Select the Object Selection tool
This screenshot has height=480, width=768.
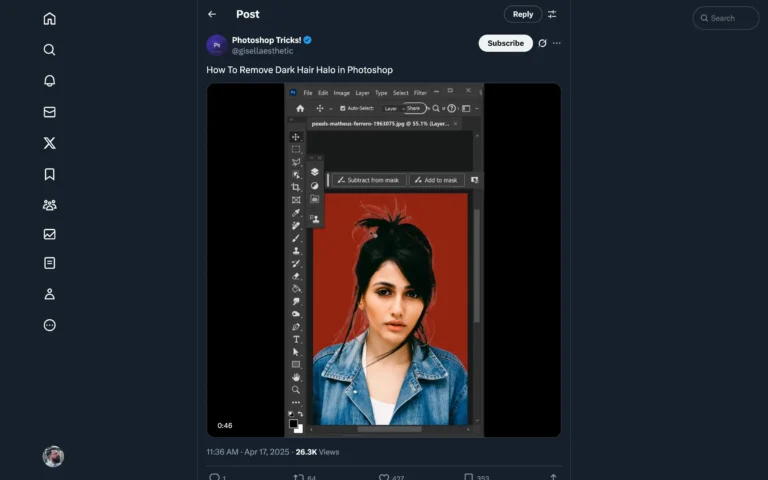[x=295, y=175]
